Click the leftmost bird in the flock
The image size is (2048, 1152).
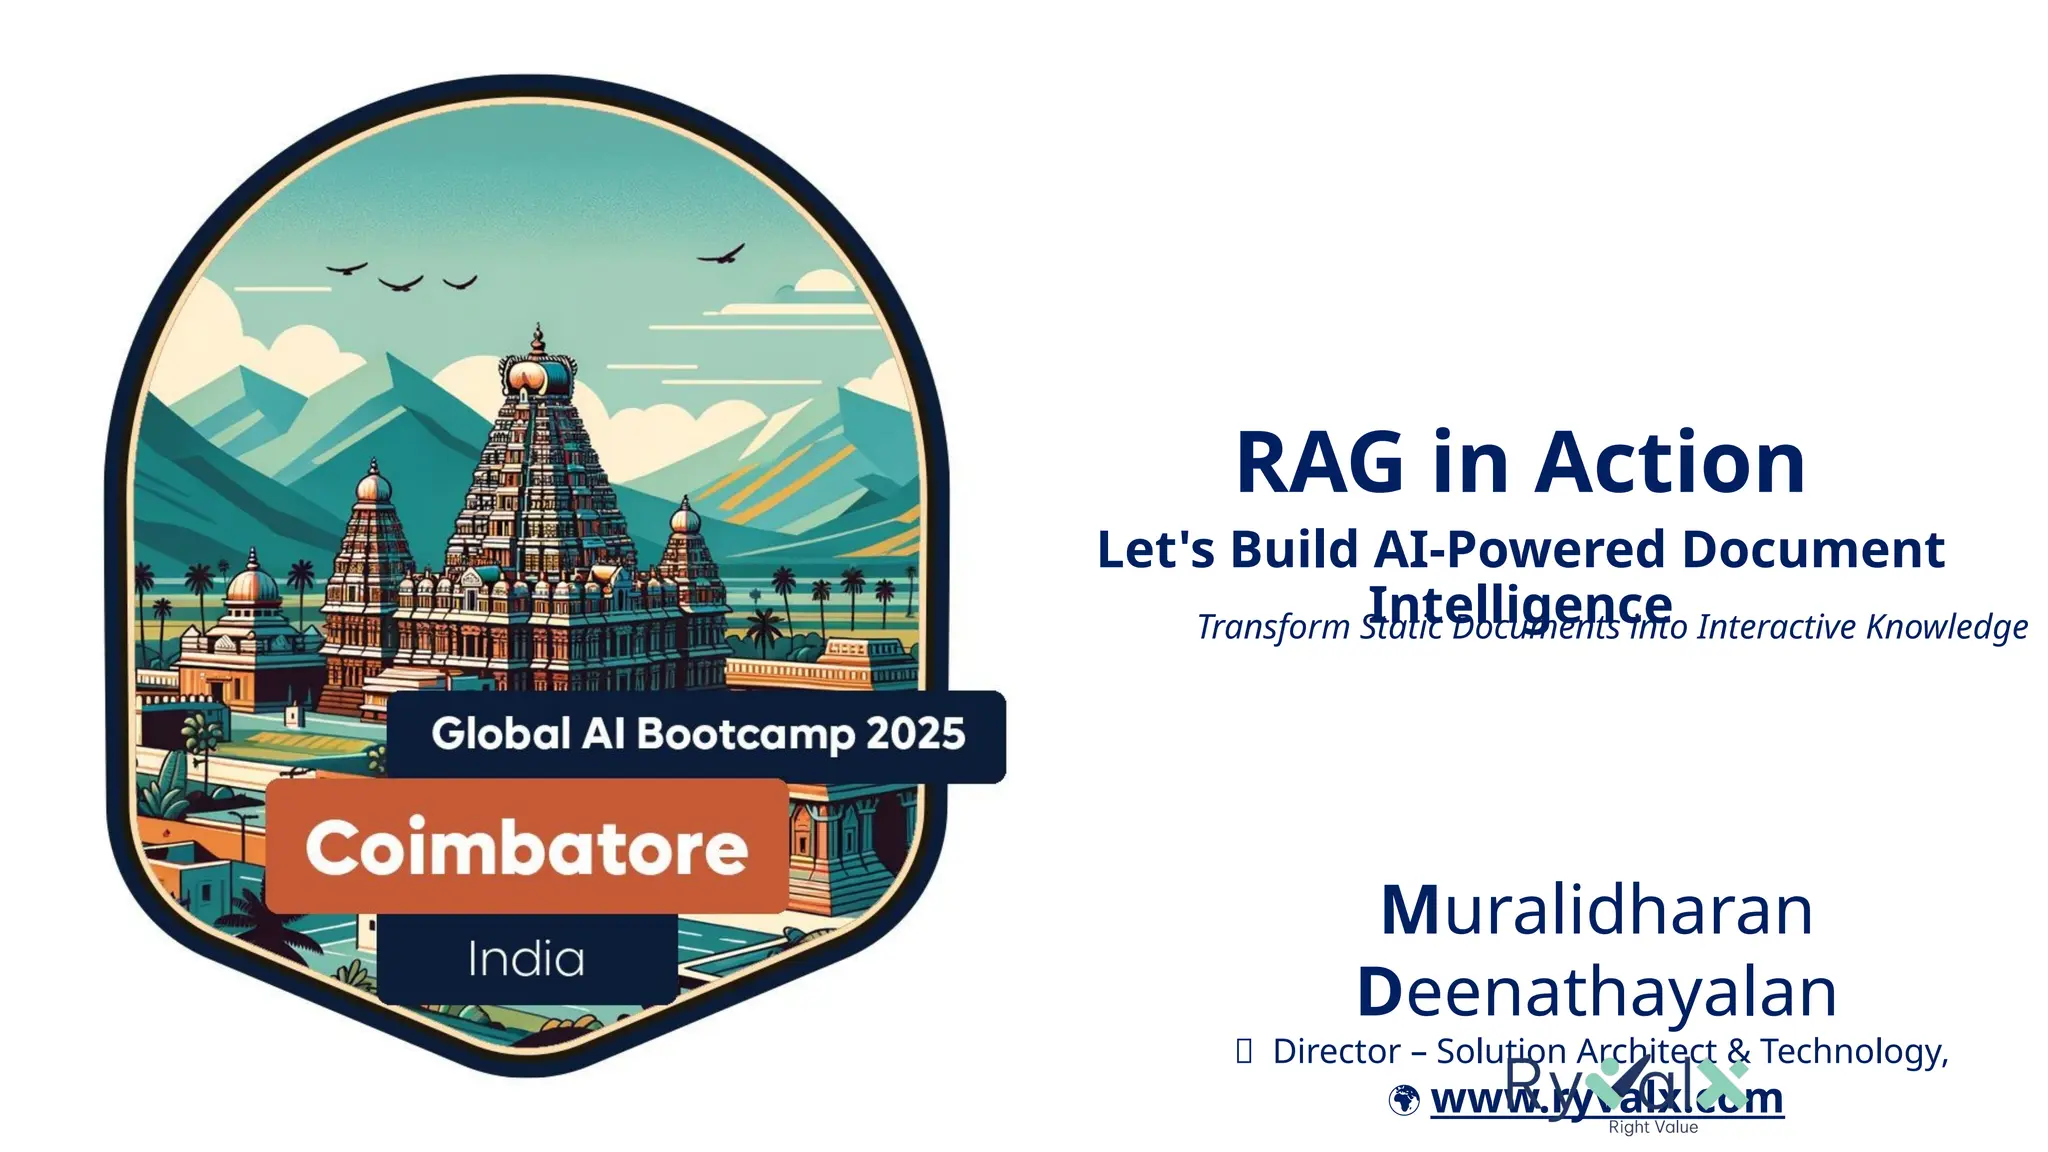346,268
